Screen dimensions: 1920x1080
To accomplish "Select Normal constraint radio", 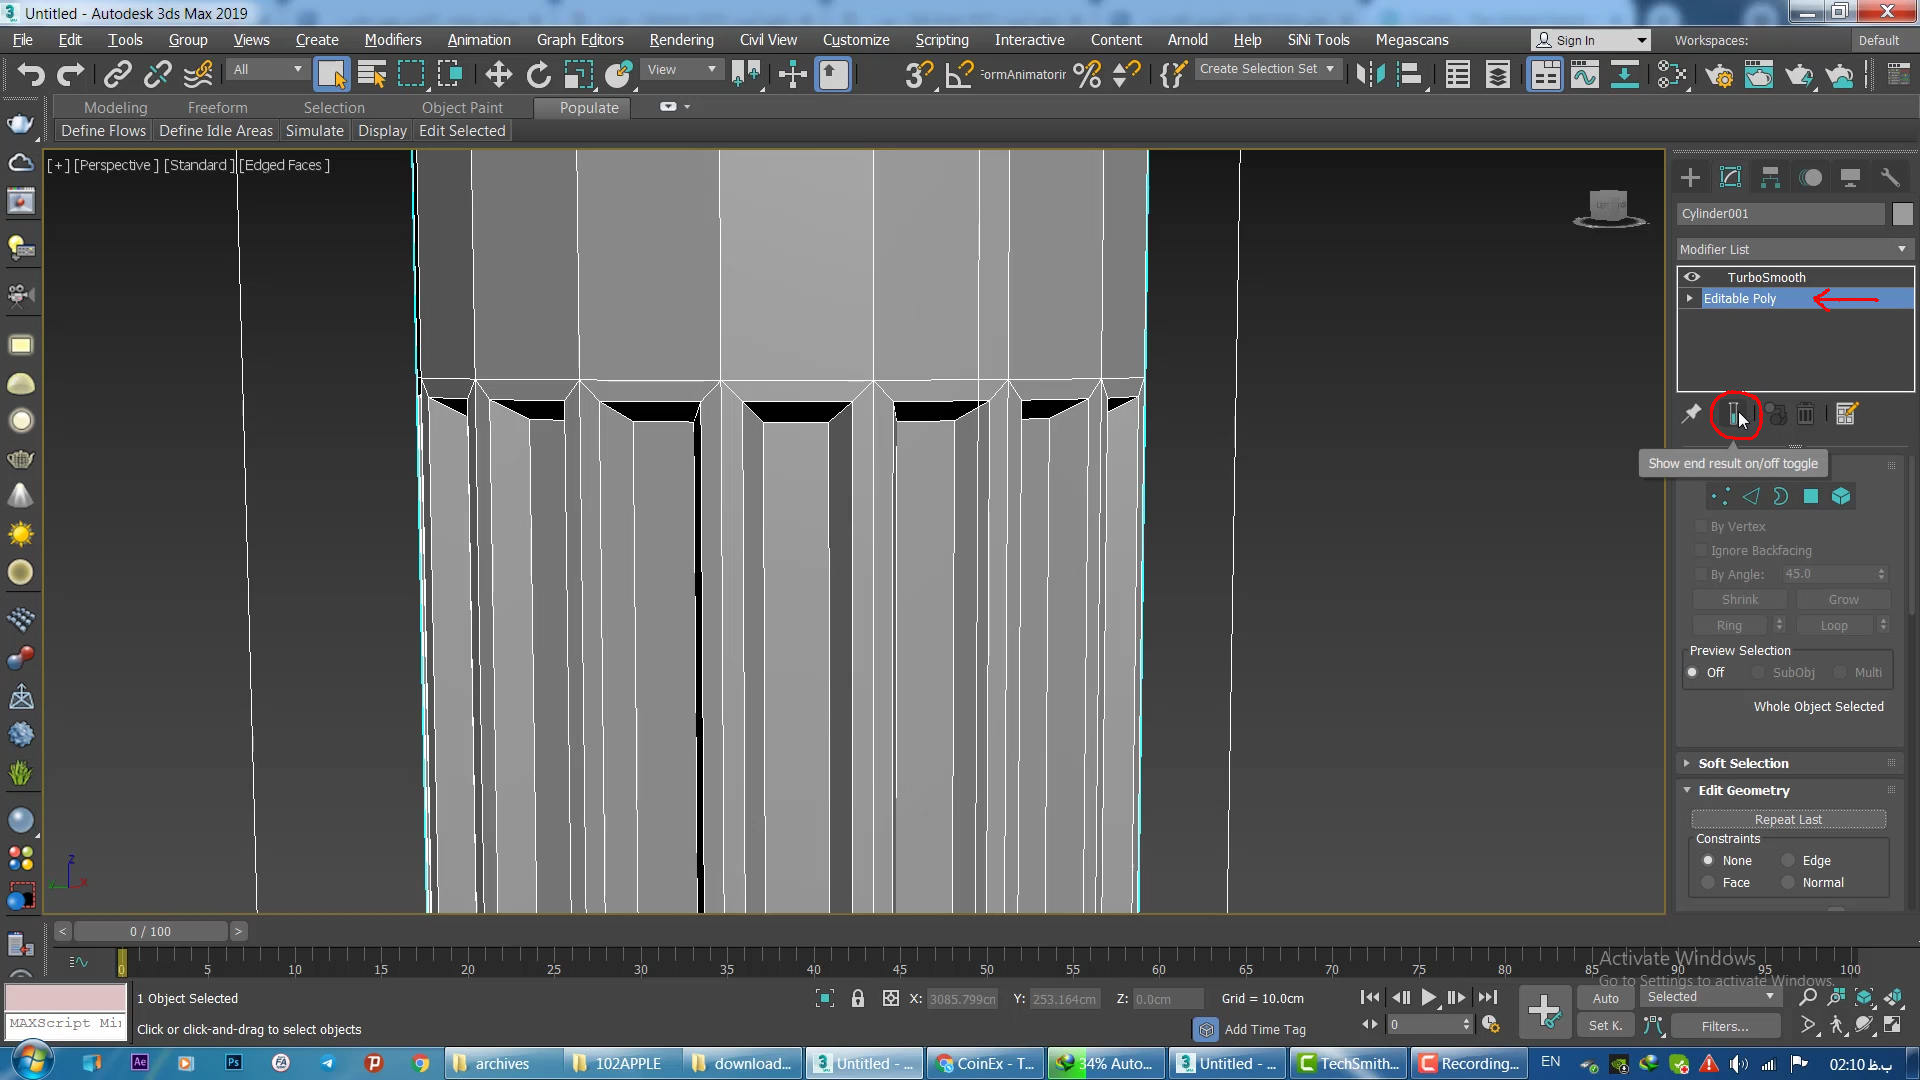I will pyautogui.click(x=1788, y=882).
